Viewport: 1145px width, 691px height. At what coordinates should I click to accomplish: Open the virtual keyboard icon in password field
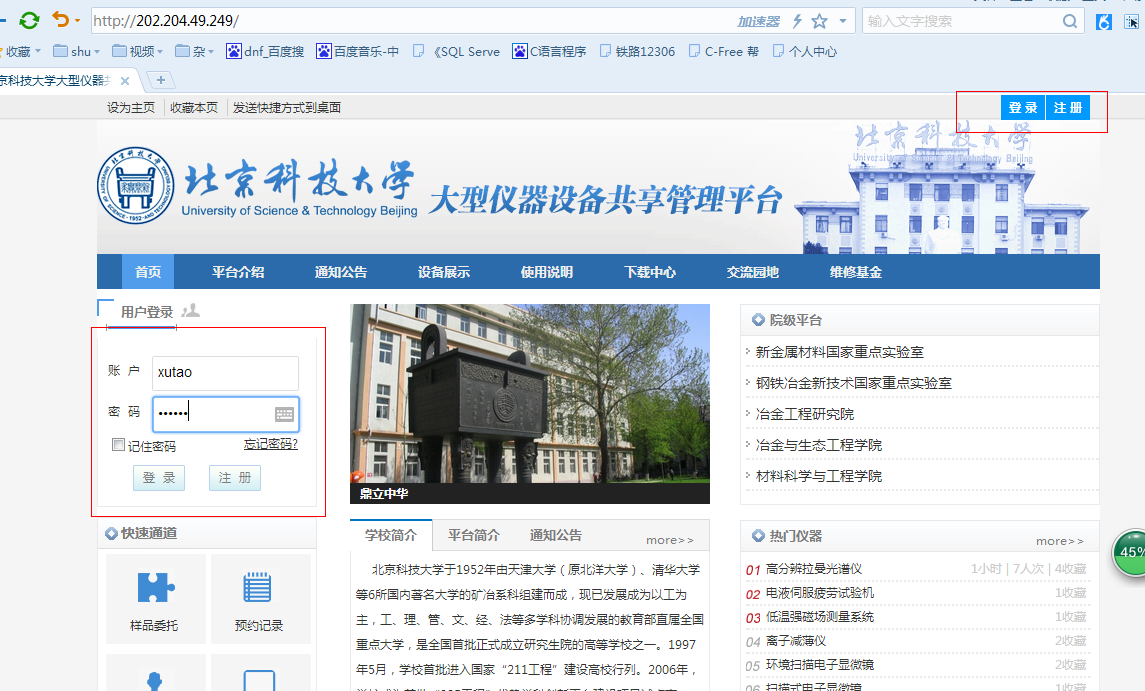[284, 414]
